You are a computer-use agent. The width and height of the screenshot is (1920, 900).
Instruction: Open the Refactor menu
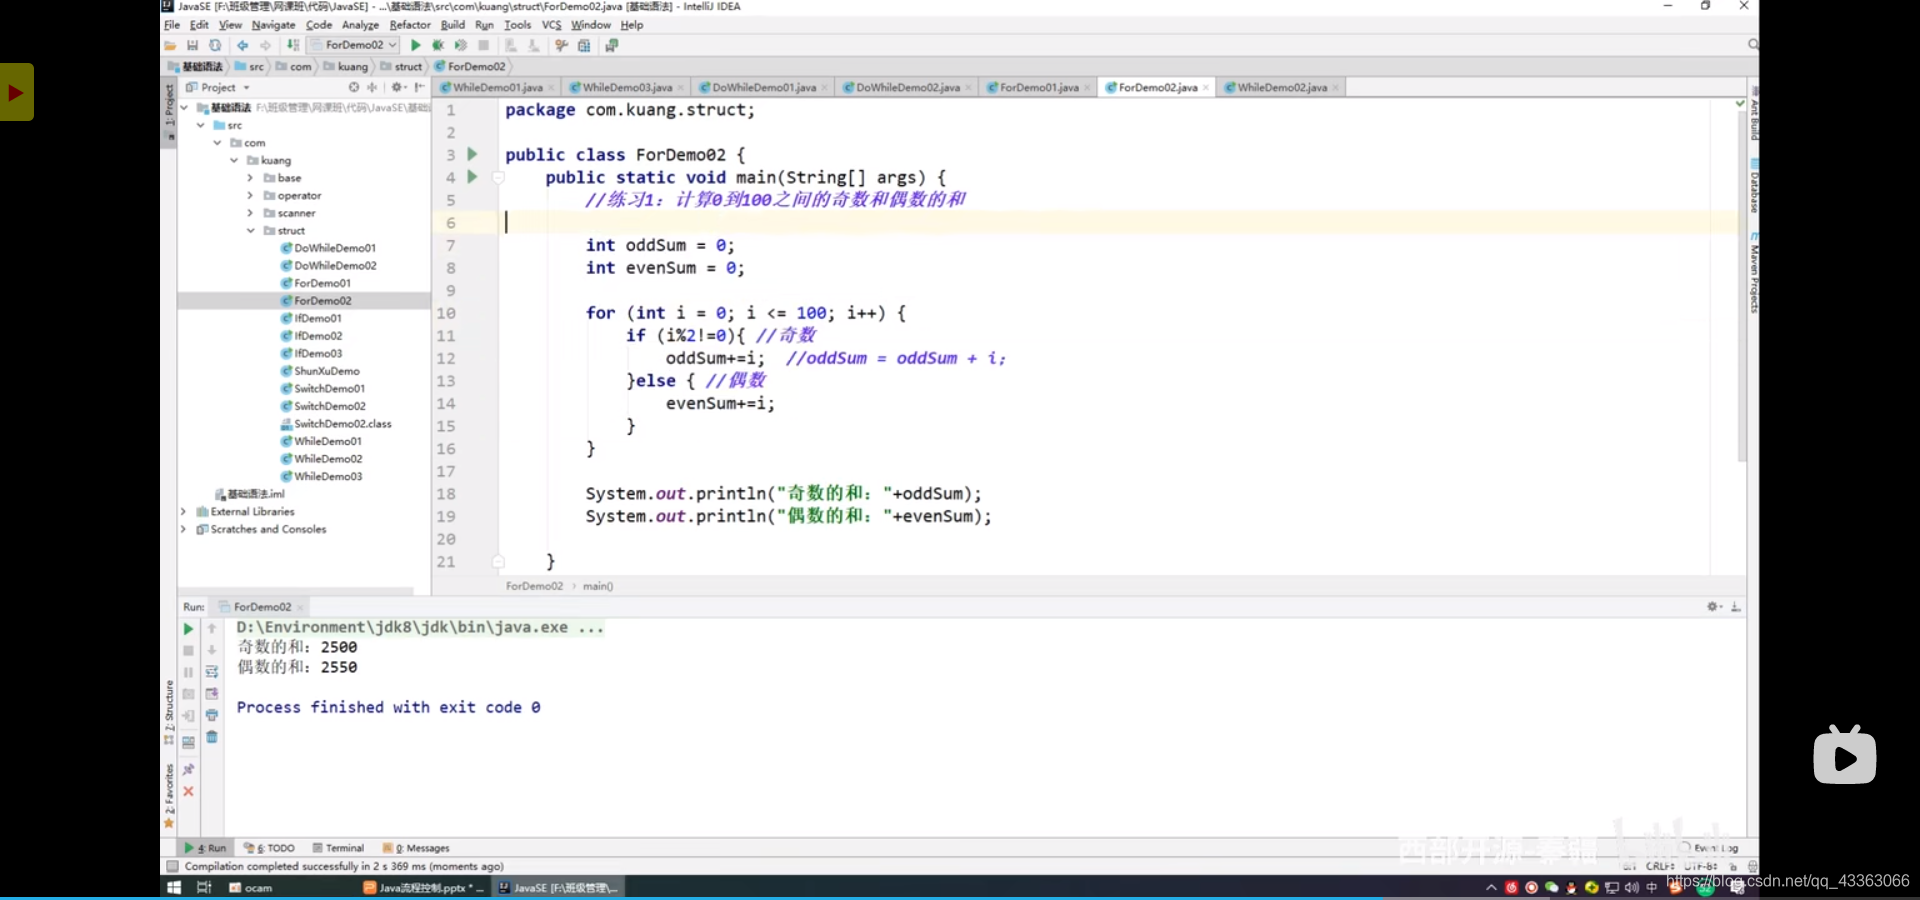coord(410,25)
